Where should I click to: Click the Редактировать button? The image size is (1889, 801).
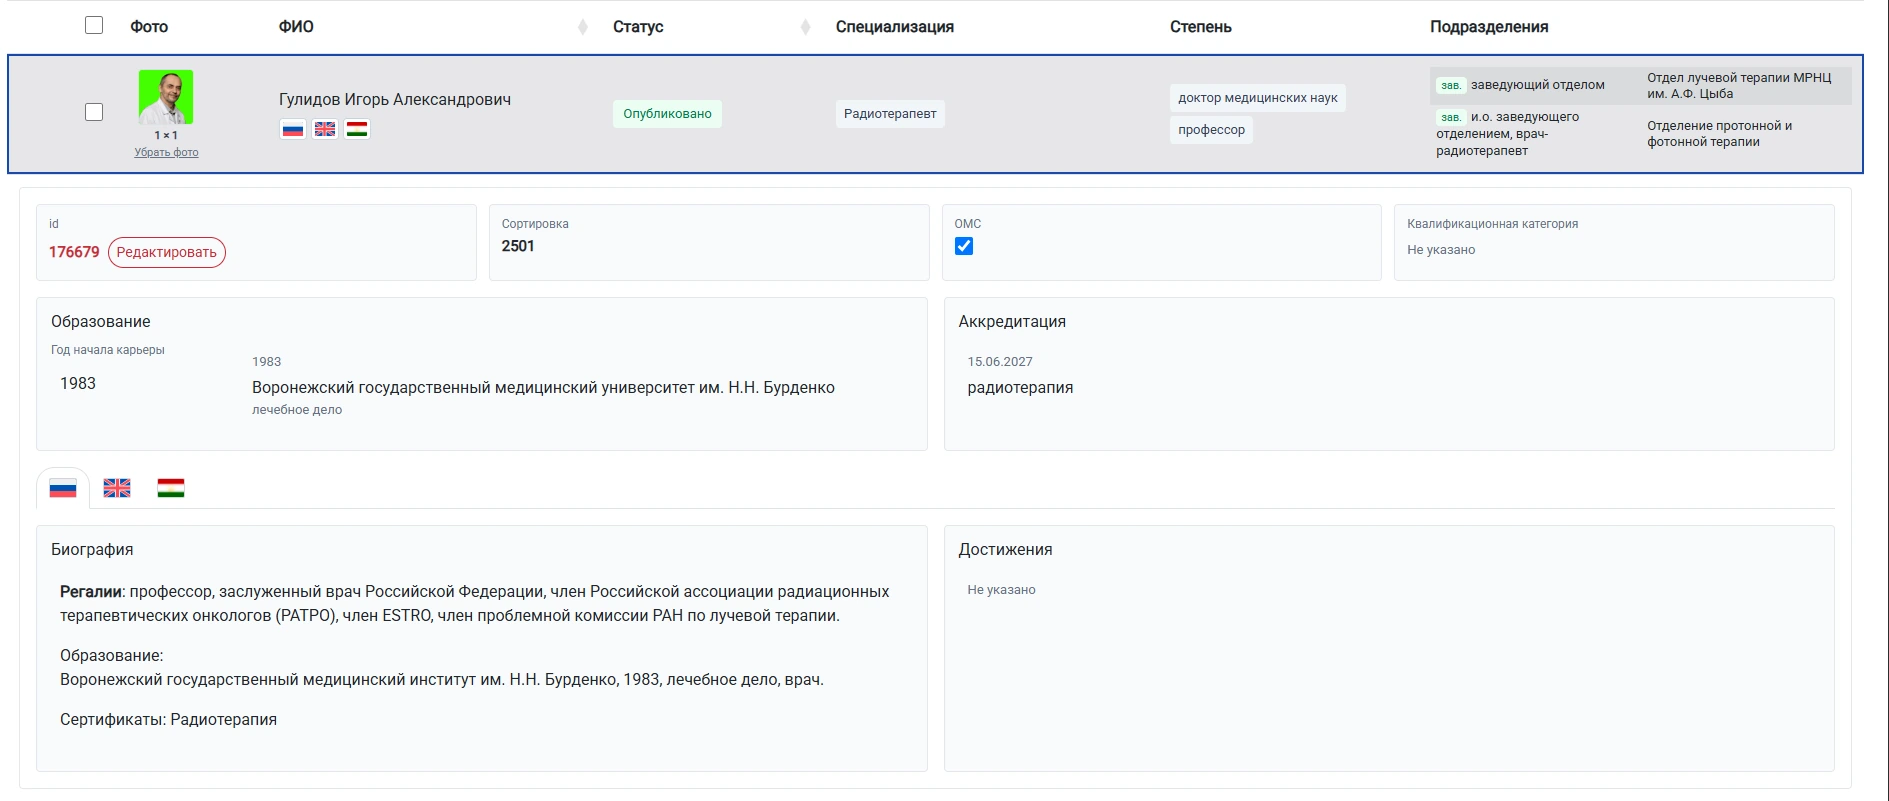tap(167, 252)
